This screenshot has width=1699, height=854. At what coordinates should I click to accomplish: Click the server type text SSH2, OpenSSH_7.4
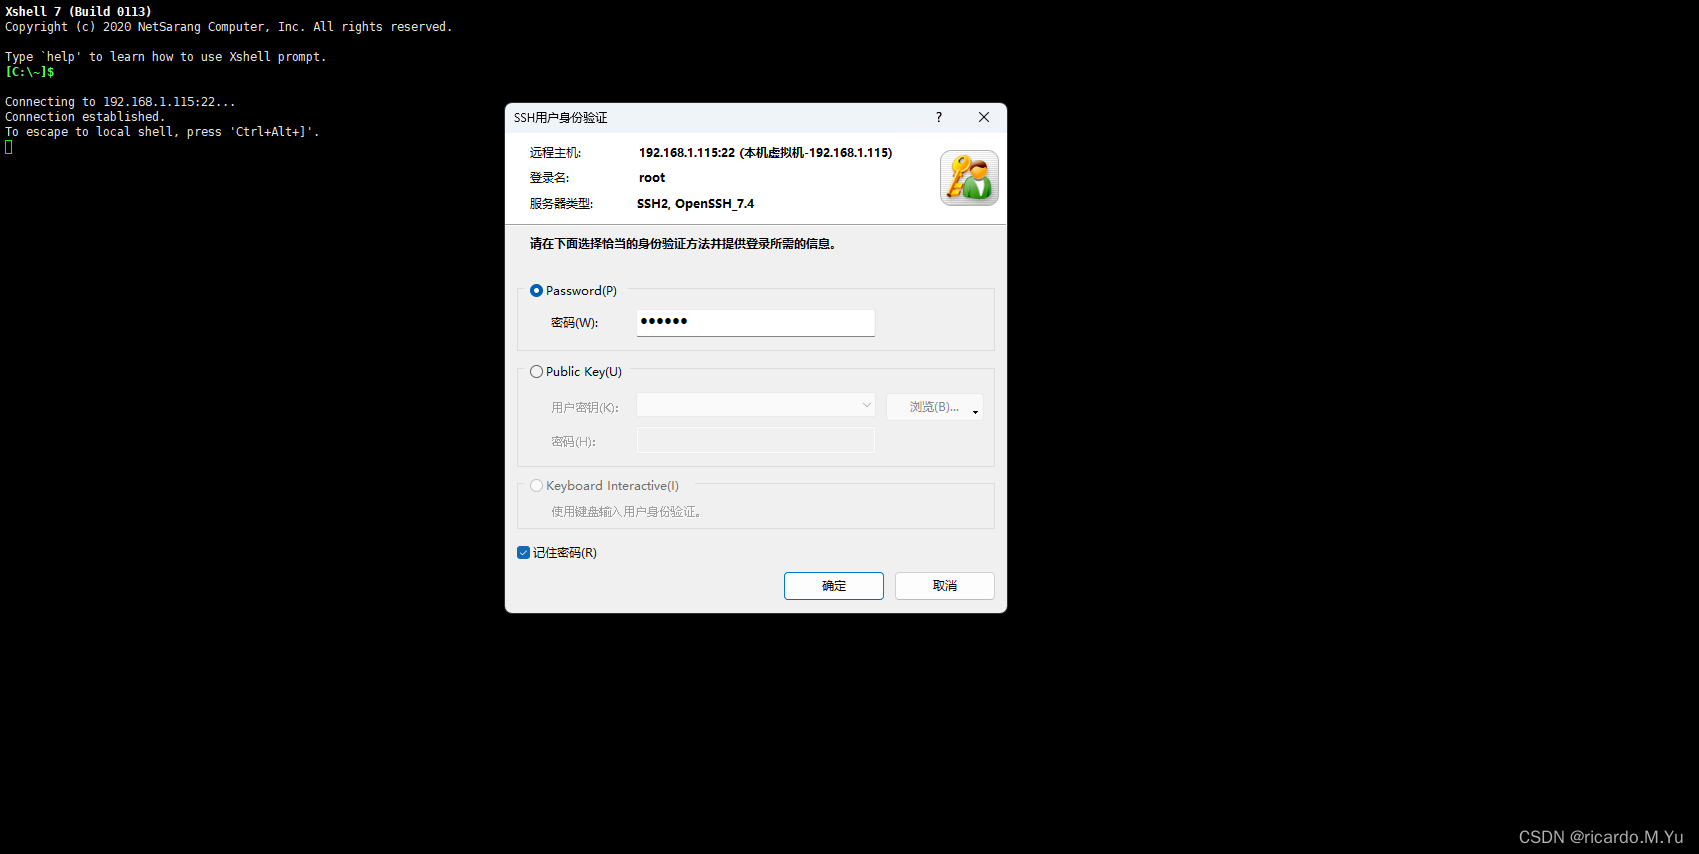click(696, 204)
